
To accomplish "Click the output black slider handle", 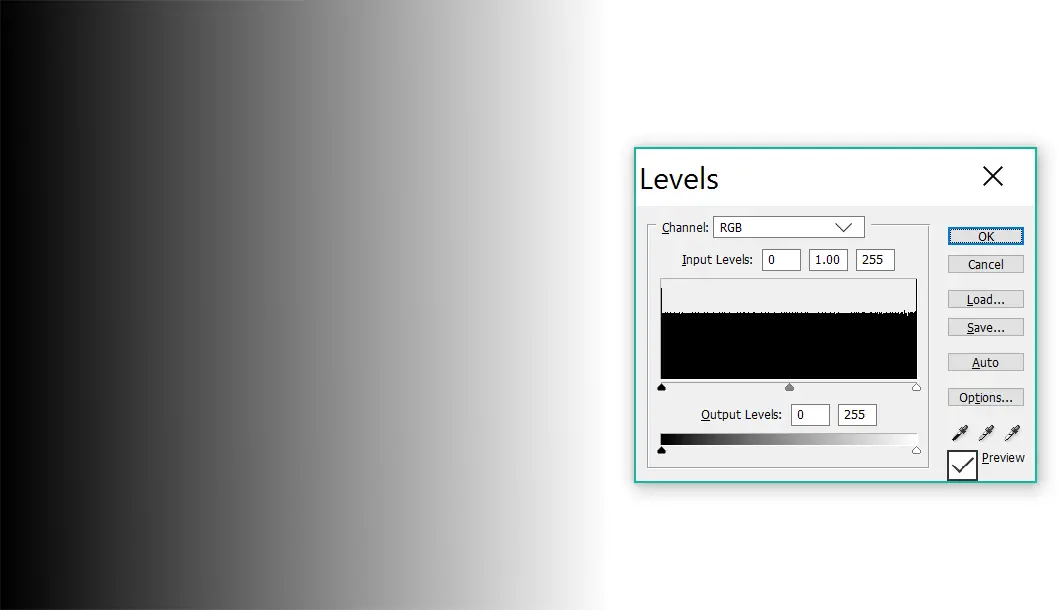I will (662, 450).
